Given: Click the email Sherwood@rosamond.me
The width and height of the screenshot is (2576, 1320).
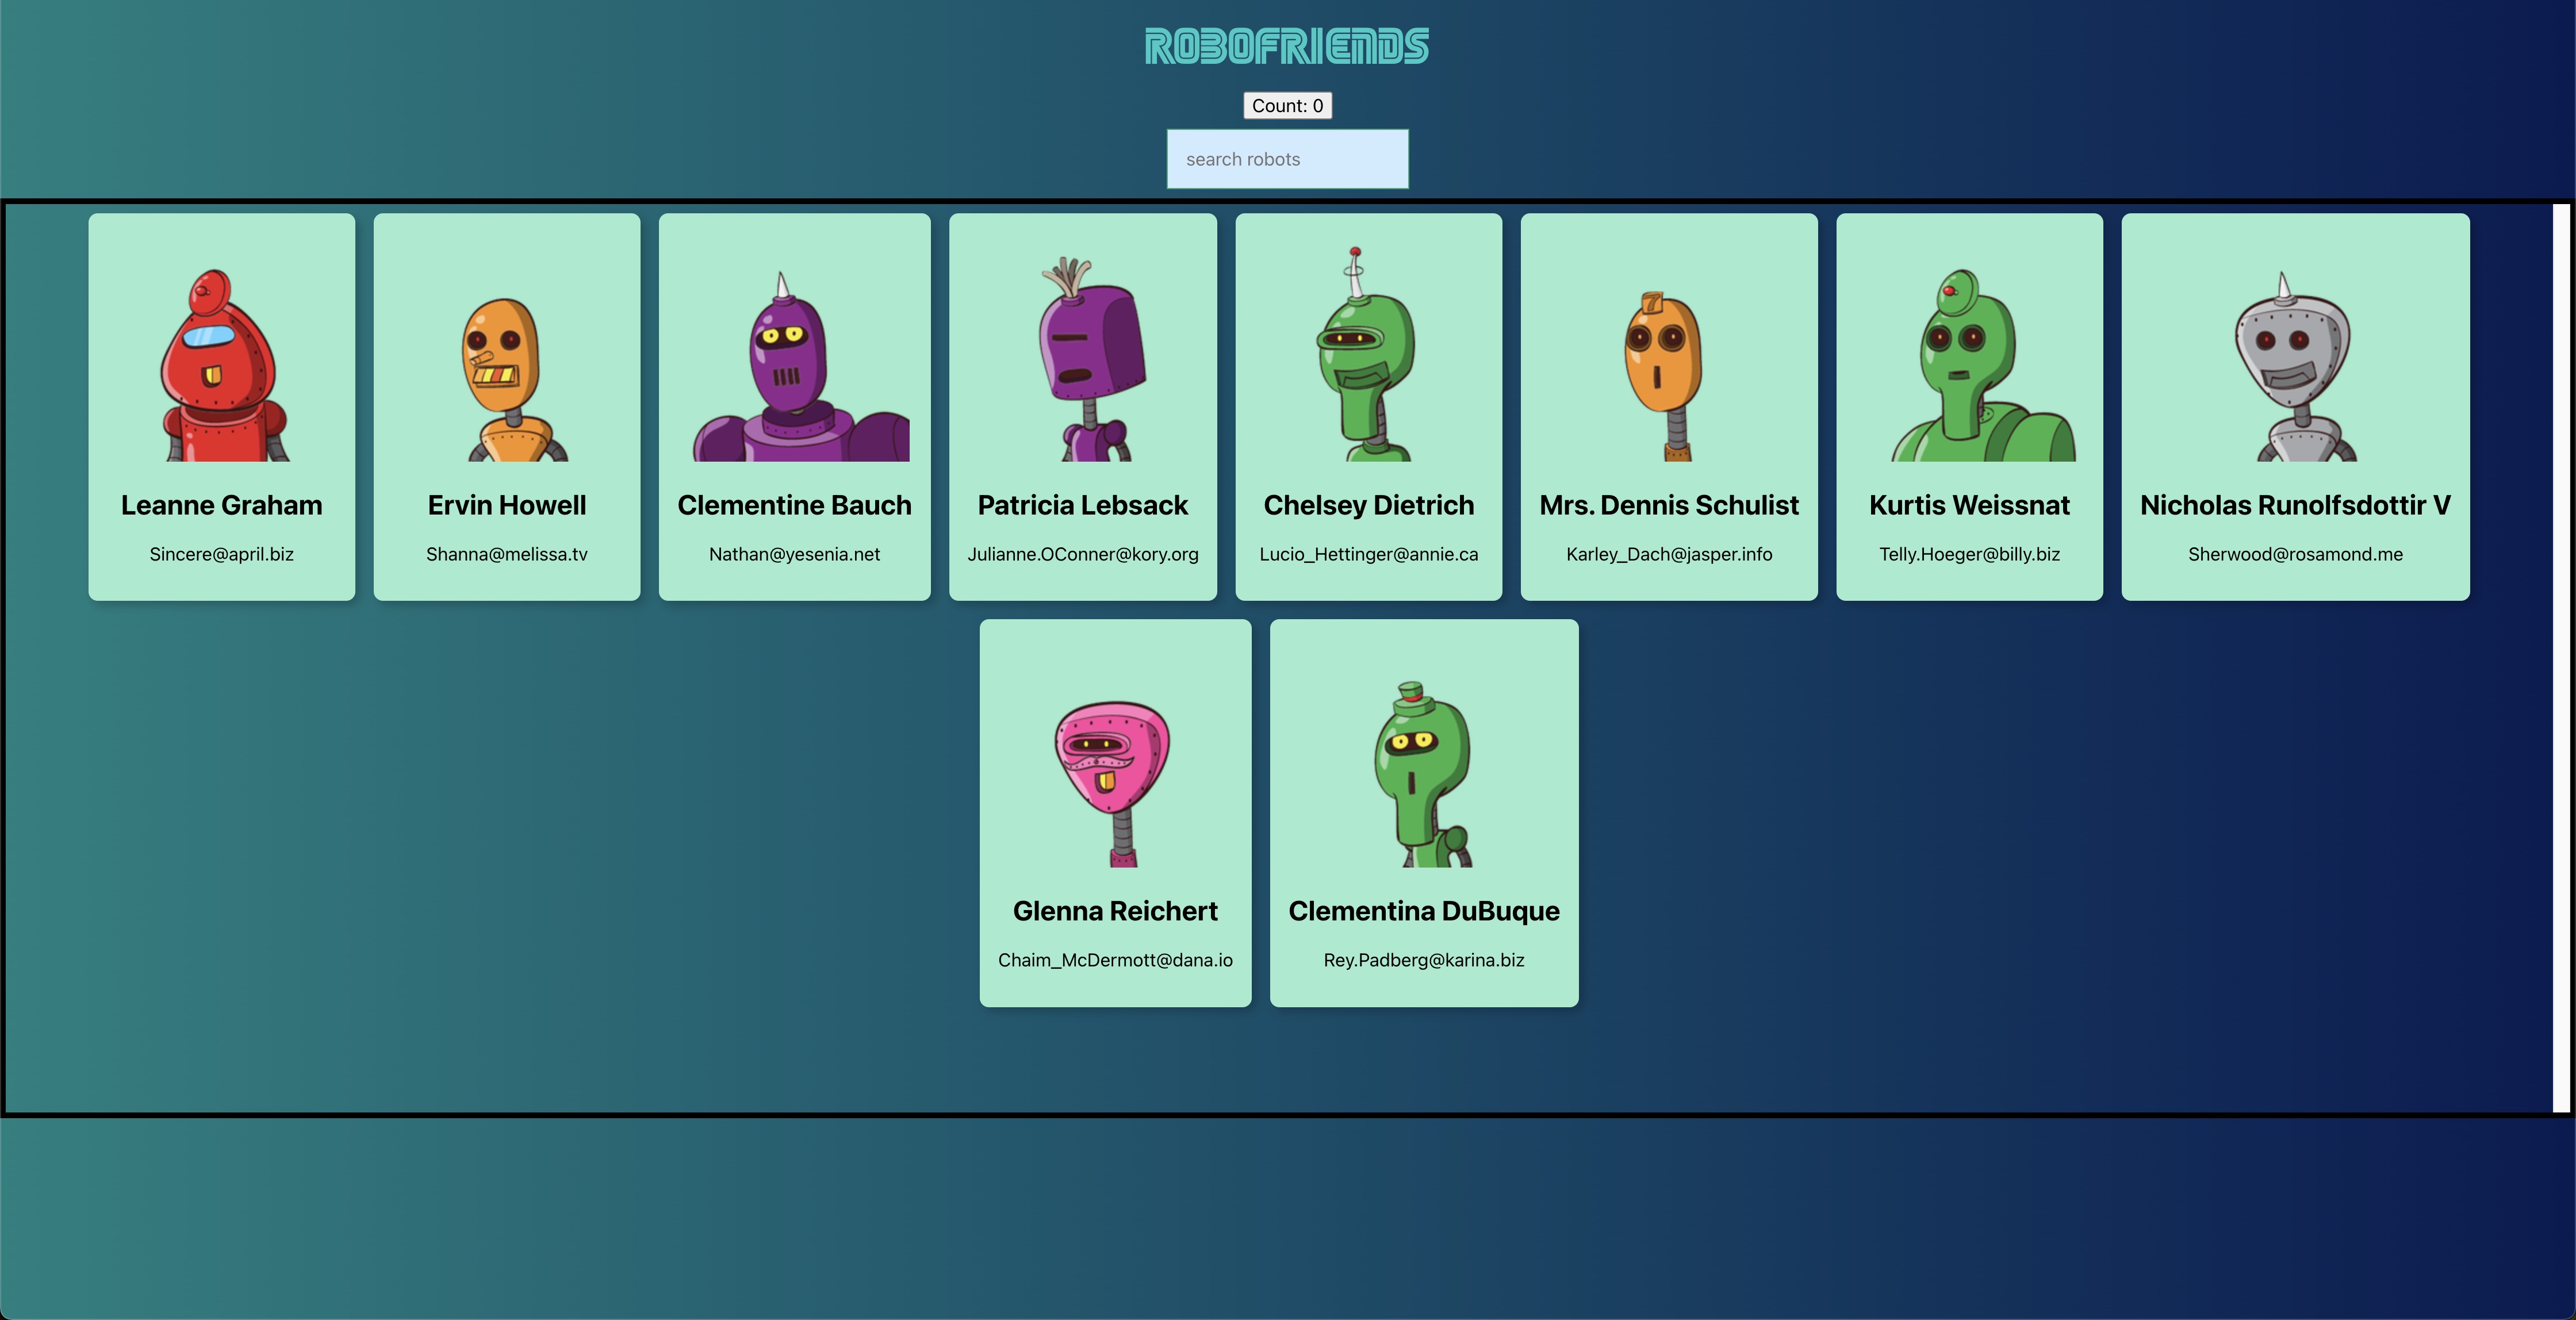Looking at the screenshot, I should point(2296,554).
